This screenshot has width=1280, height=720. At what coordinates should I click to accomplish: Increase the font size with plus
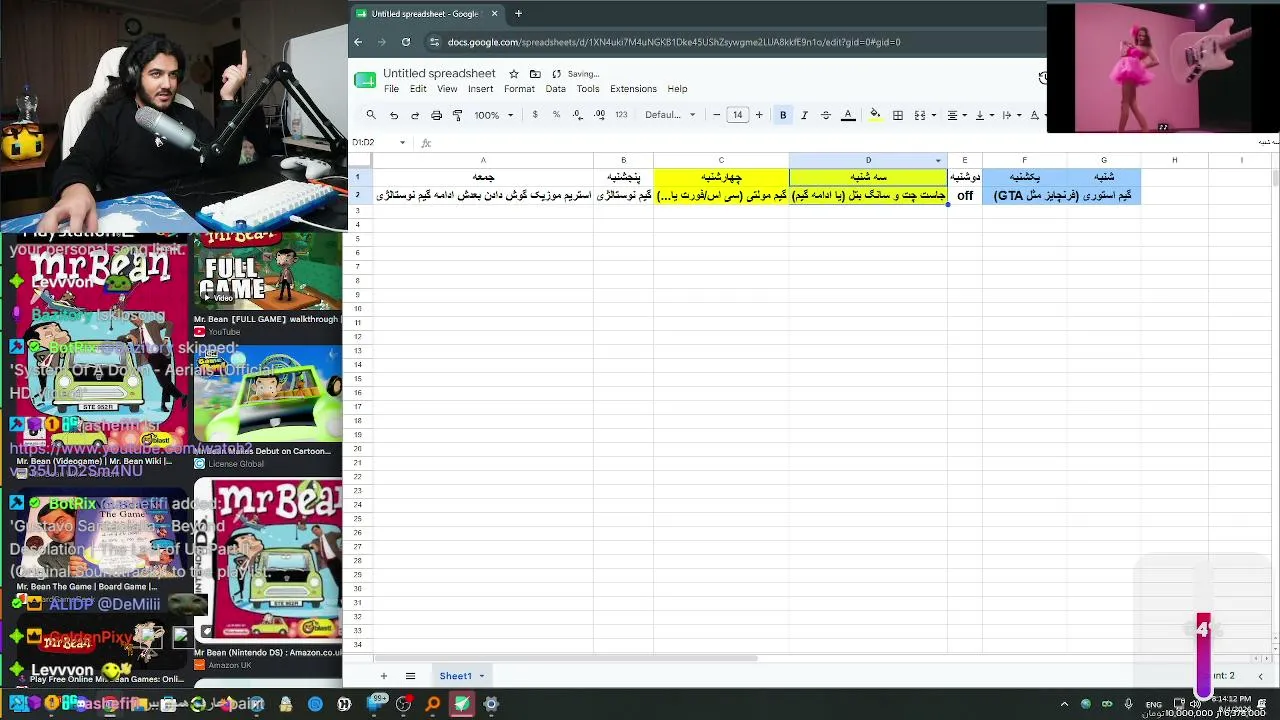759,115
